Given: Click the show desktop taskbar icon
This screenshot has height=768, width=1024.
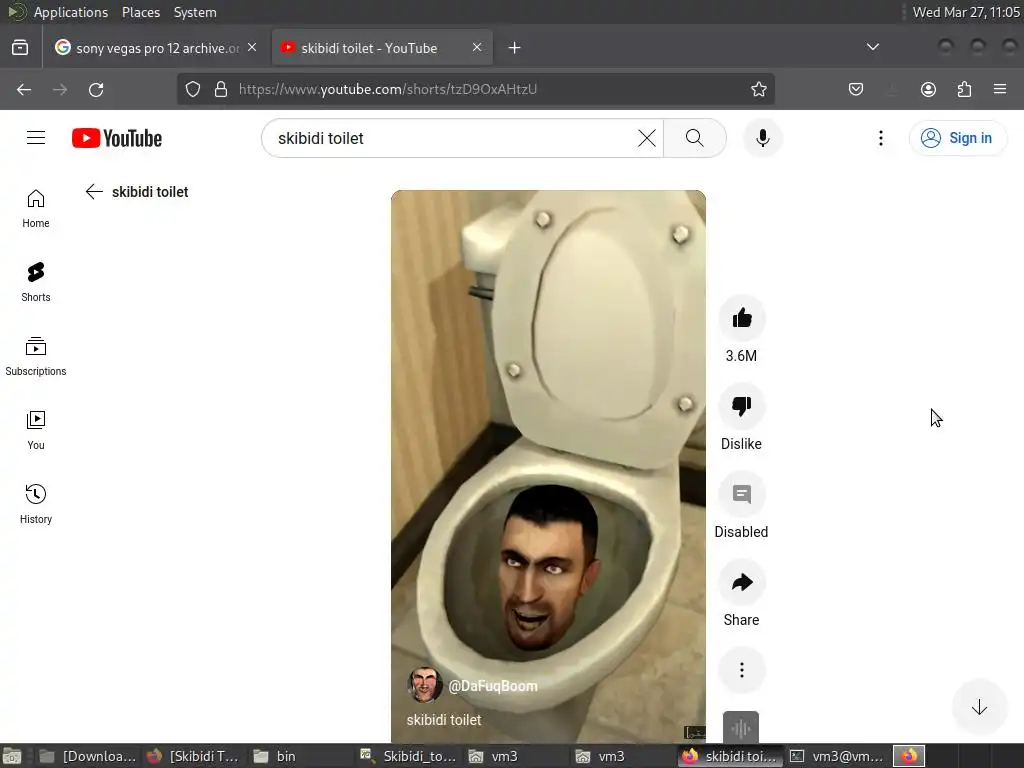Looking at the screenshot, I should (x=12, y=756).
